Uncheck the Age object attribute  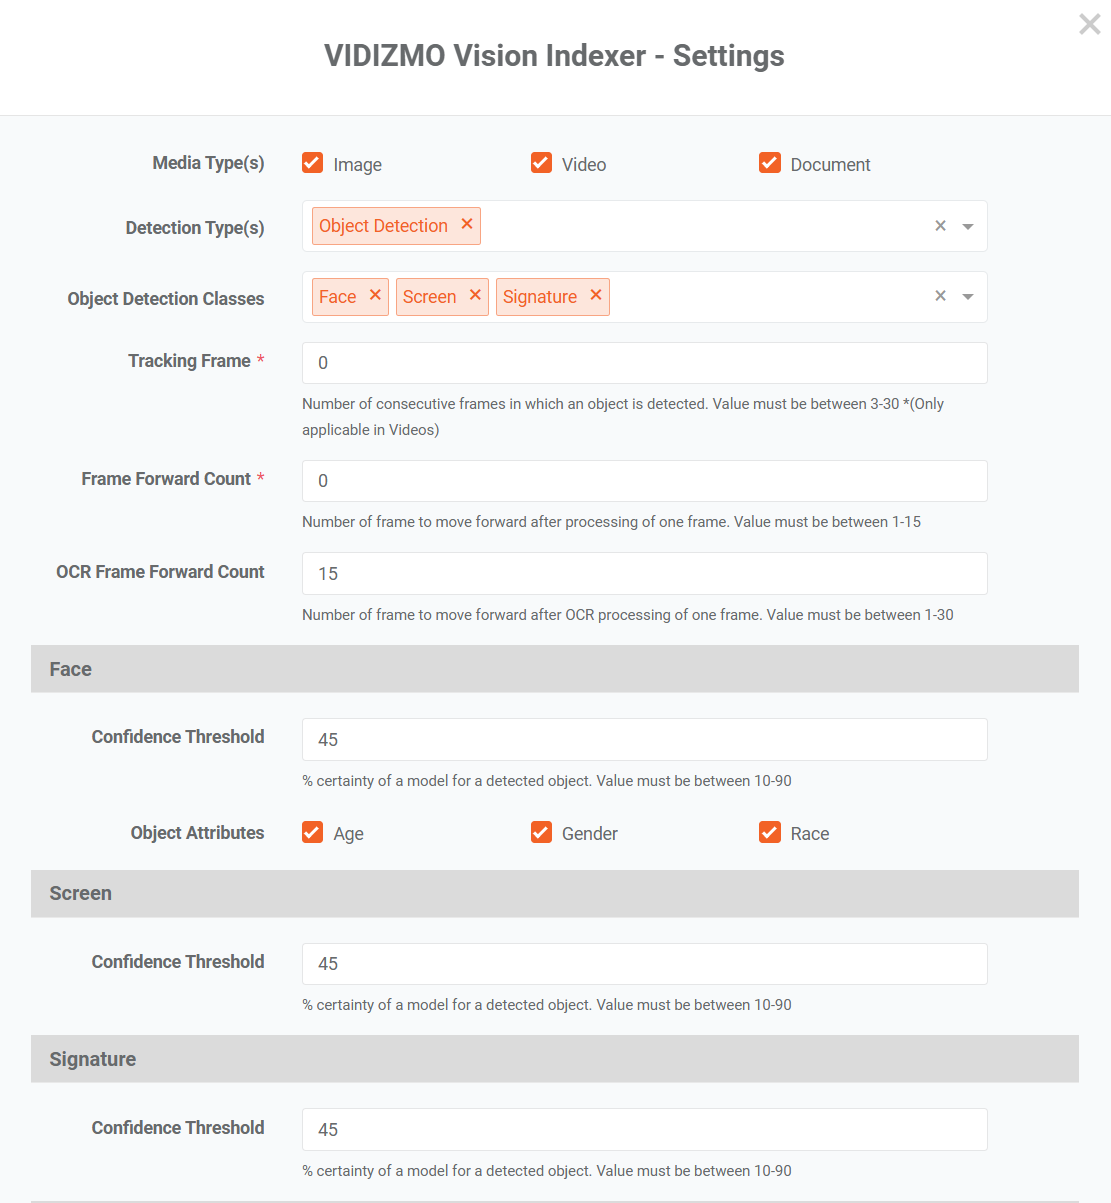(x=313, y=832)
